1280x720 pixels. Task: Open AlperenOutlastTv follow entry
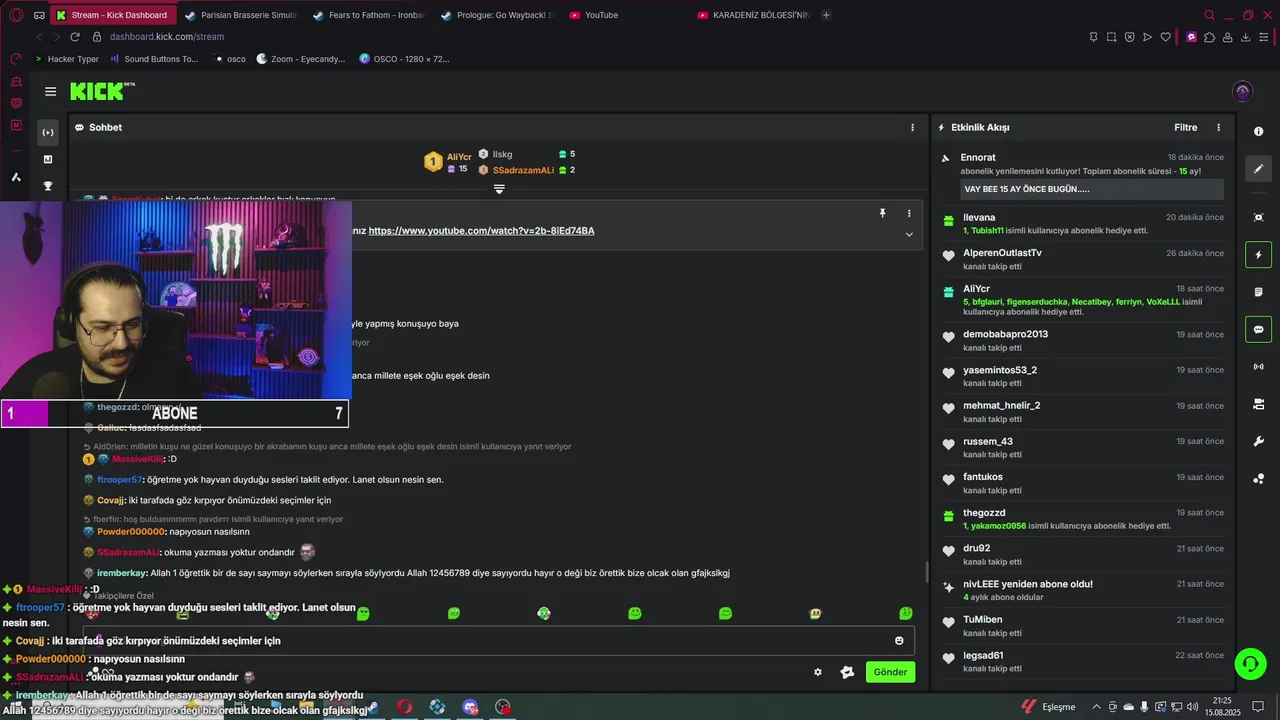pos(1081,260)
